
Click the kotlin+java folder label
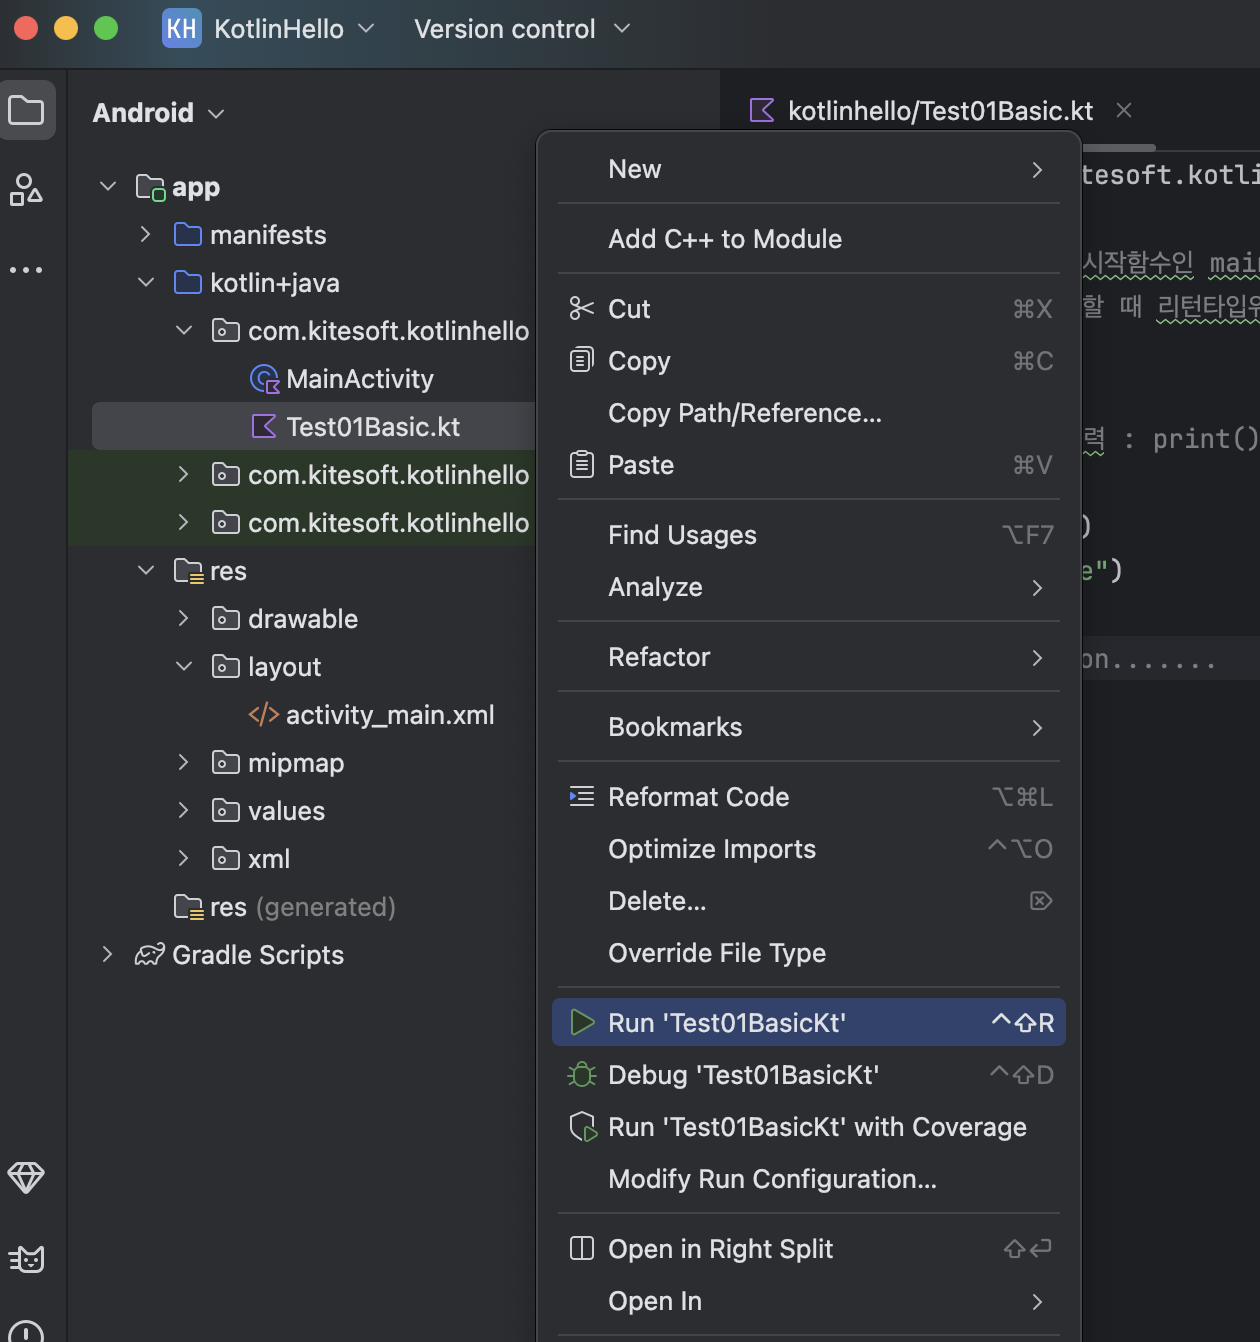coord(275,283)
